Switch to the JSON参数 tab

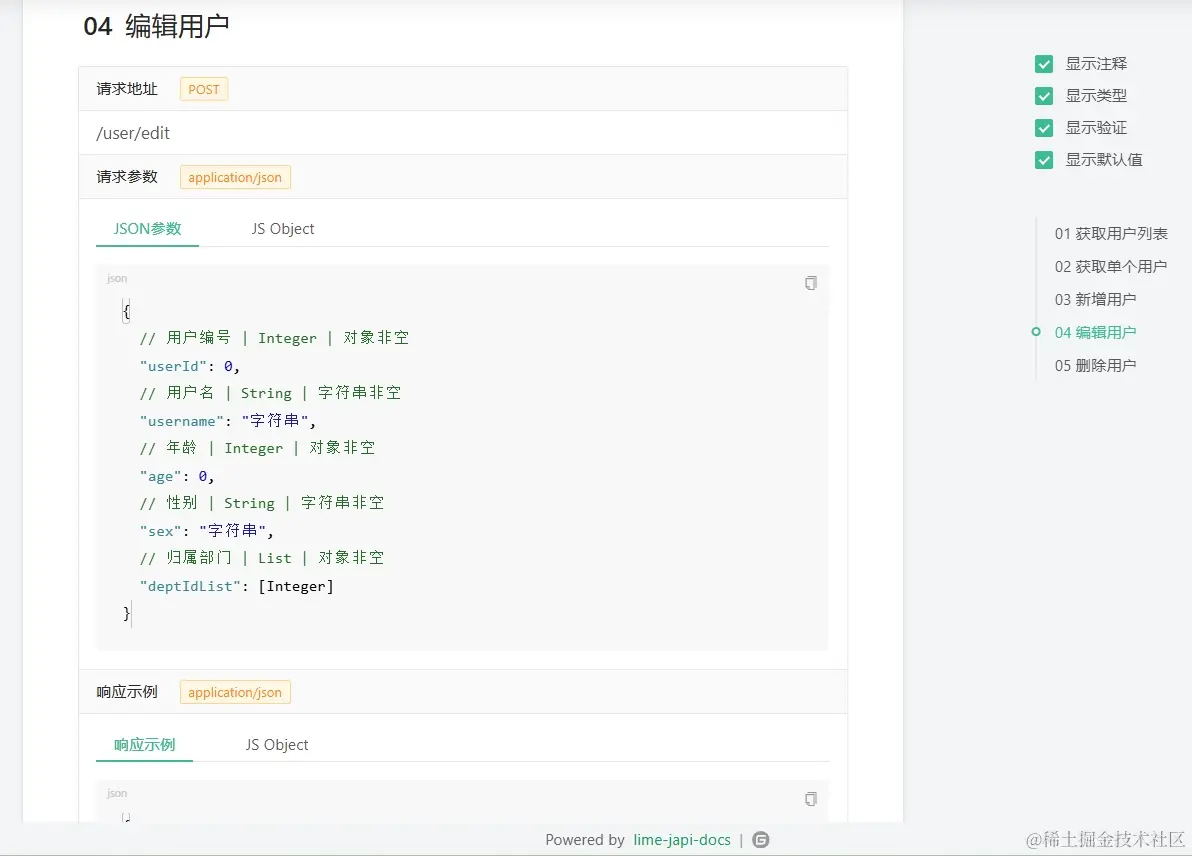(x=147, y=229)
